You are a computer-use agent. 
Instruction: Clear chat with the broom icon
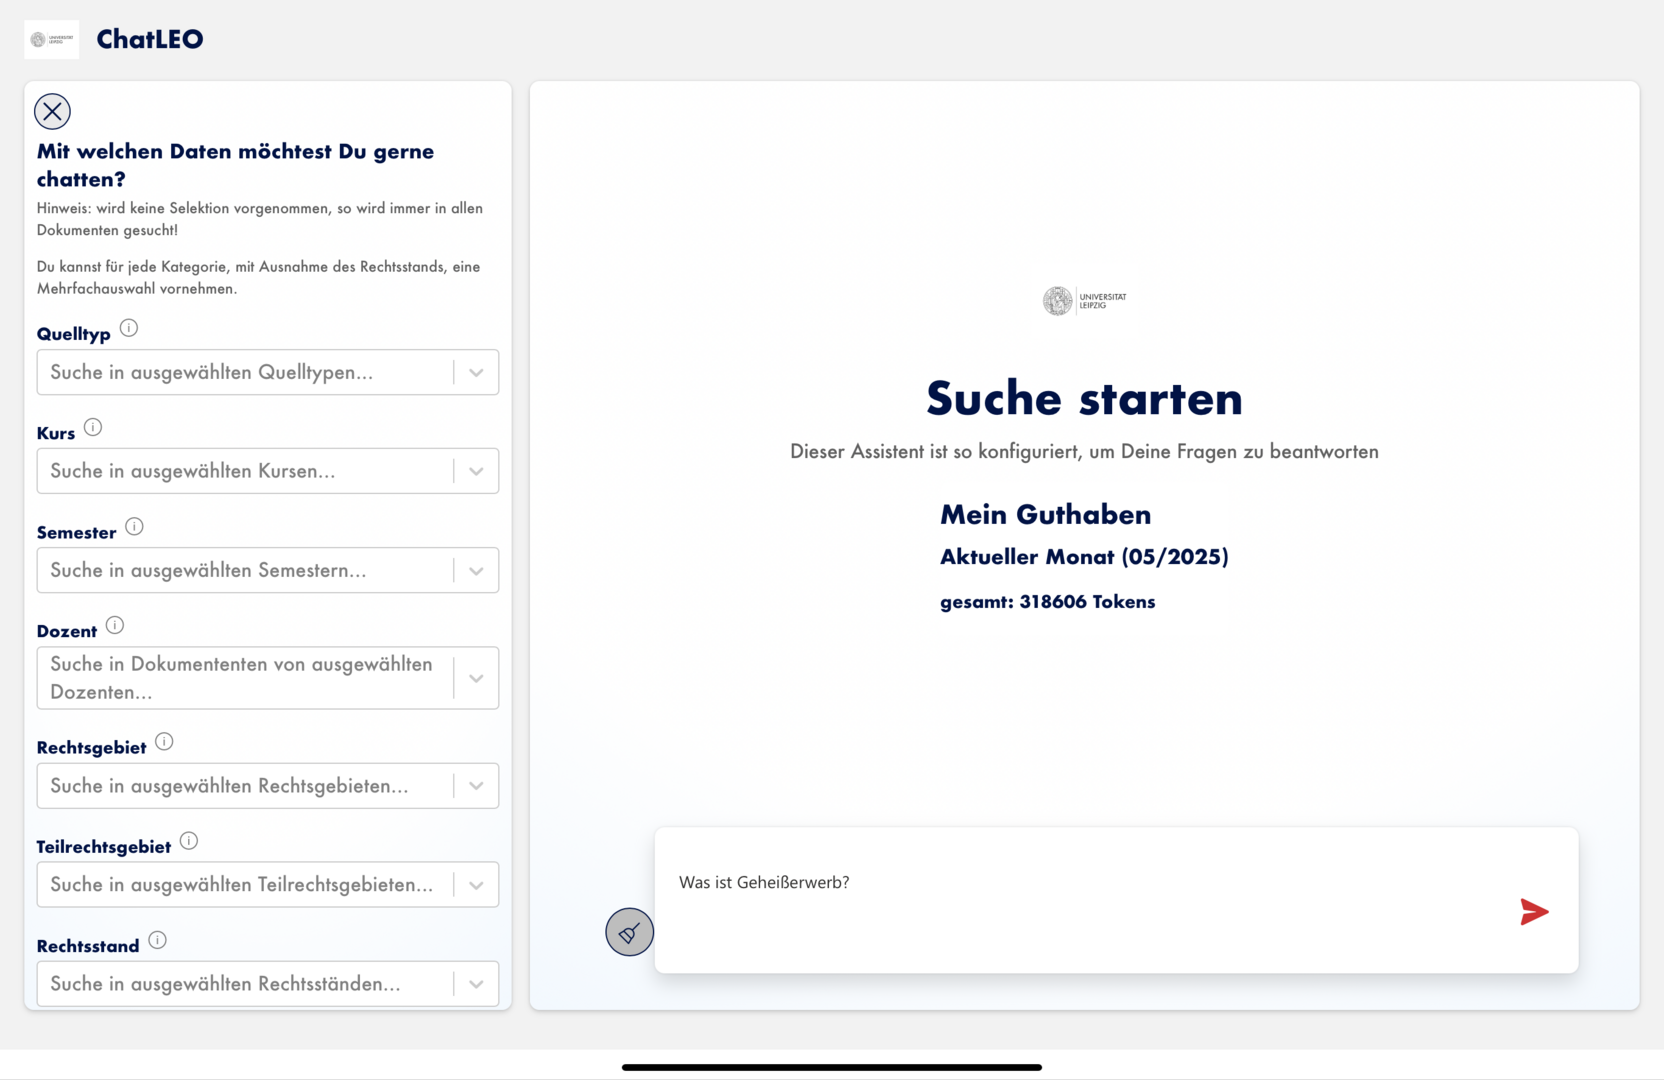pyautogui.click(x=629, y=932)
